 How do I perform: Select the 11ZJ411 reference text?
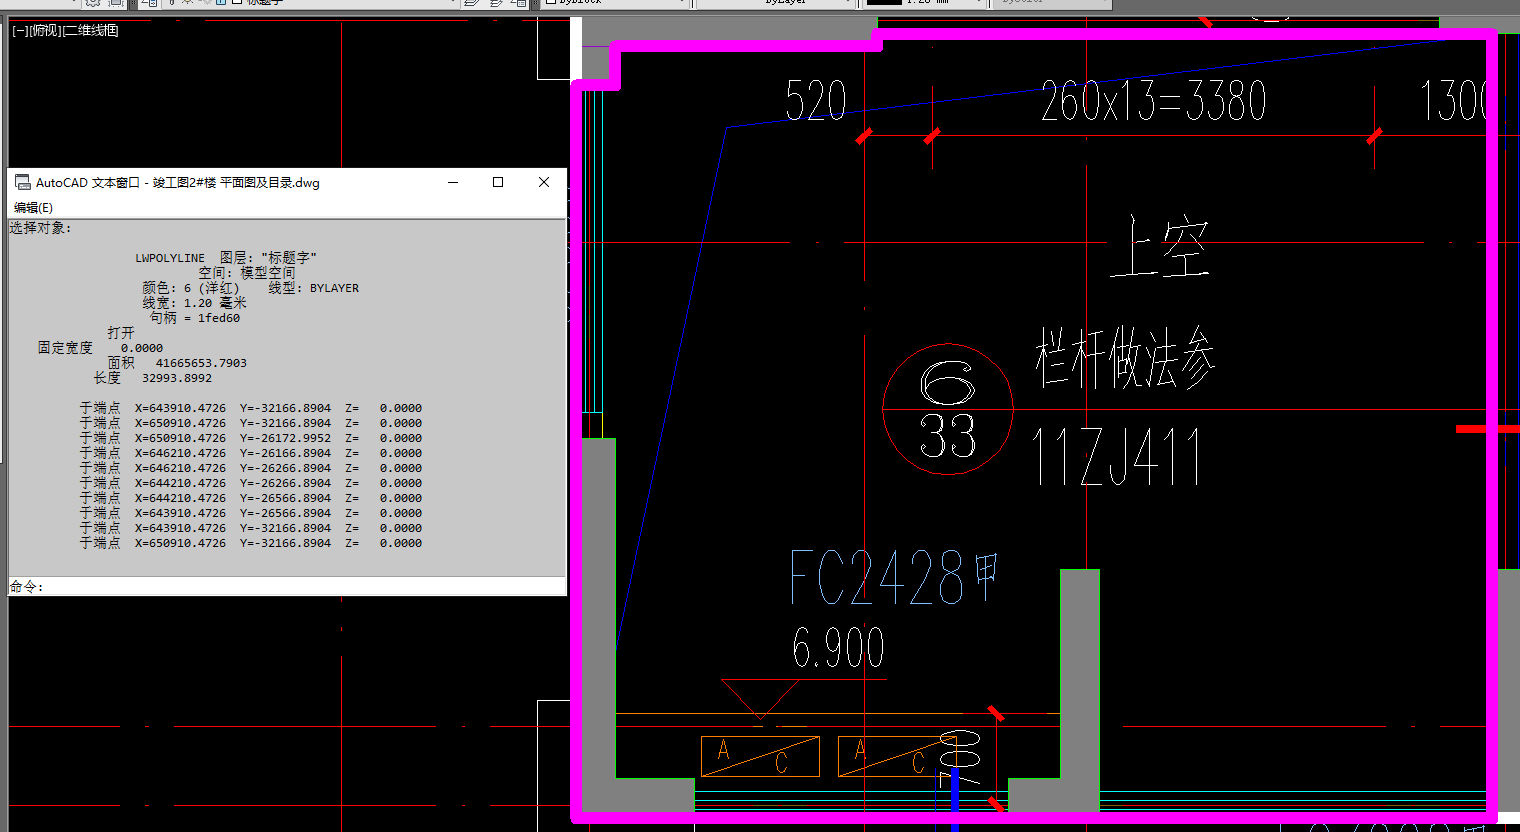click(x=1116, y=457)
